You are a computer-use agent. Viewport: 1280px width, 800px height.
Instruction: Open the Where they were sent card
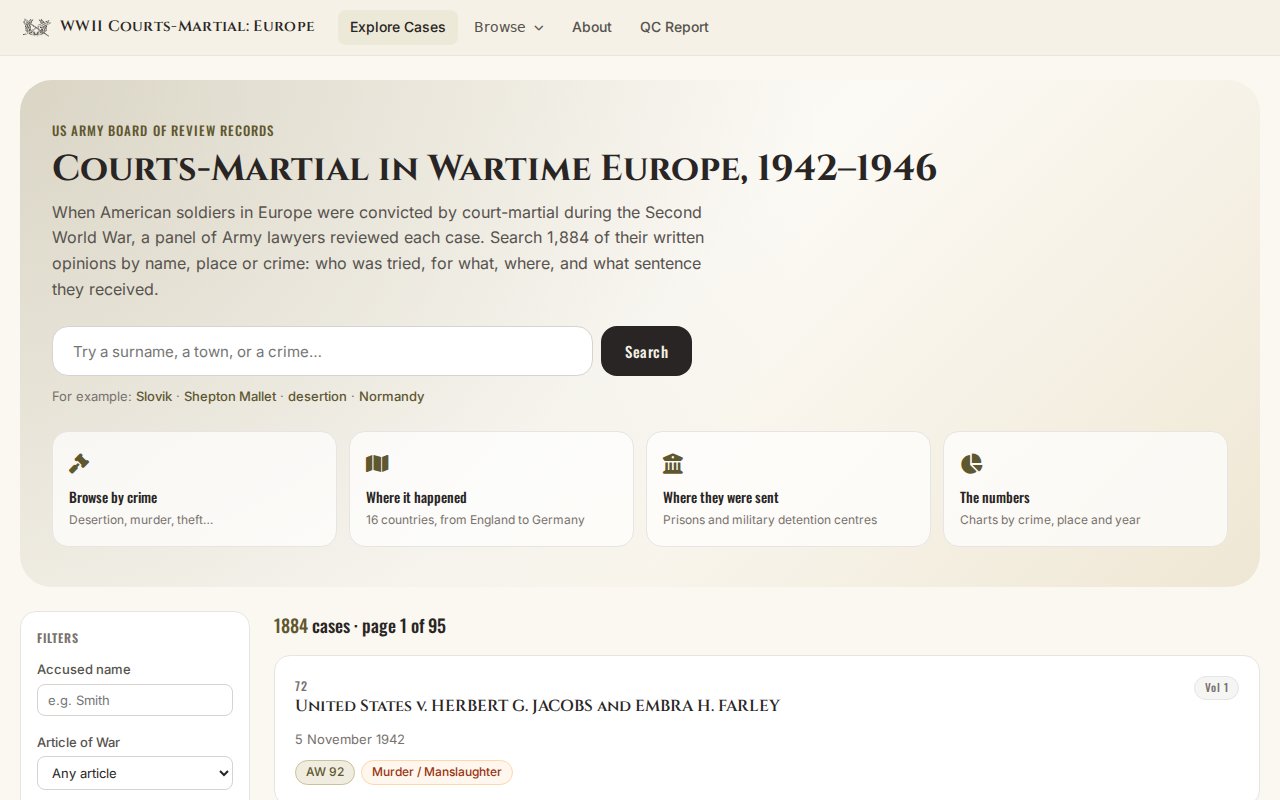tap(788, 489)
